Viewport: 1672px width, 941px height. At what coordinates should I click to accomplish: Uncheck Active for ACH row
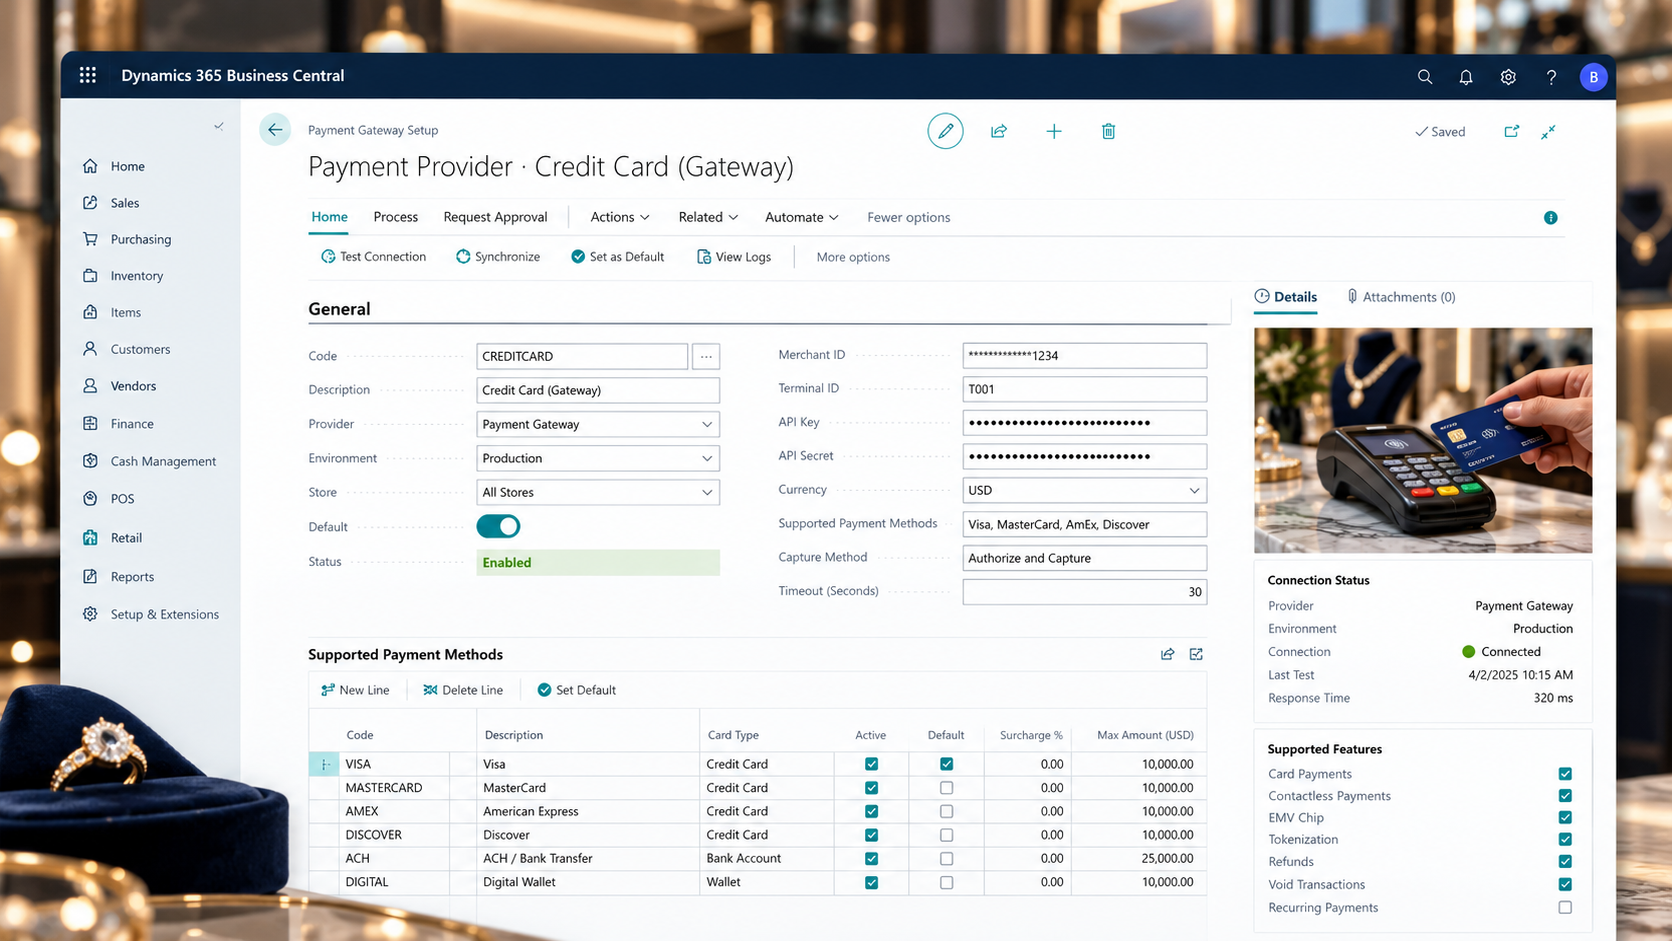point(871,859)
